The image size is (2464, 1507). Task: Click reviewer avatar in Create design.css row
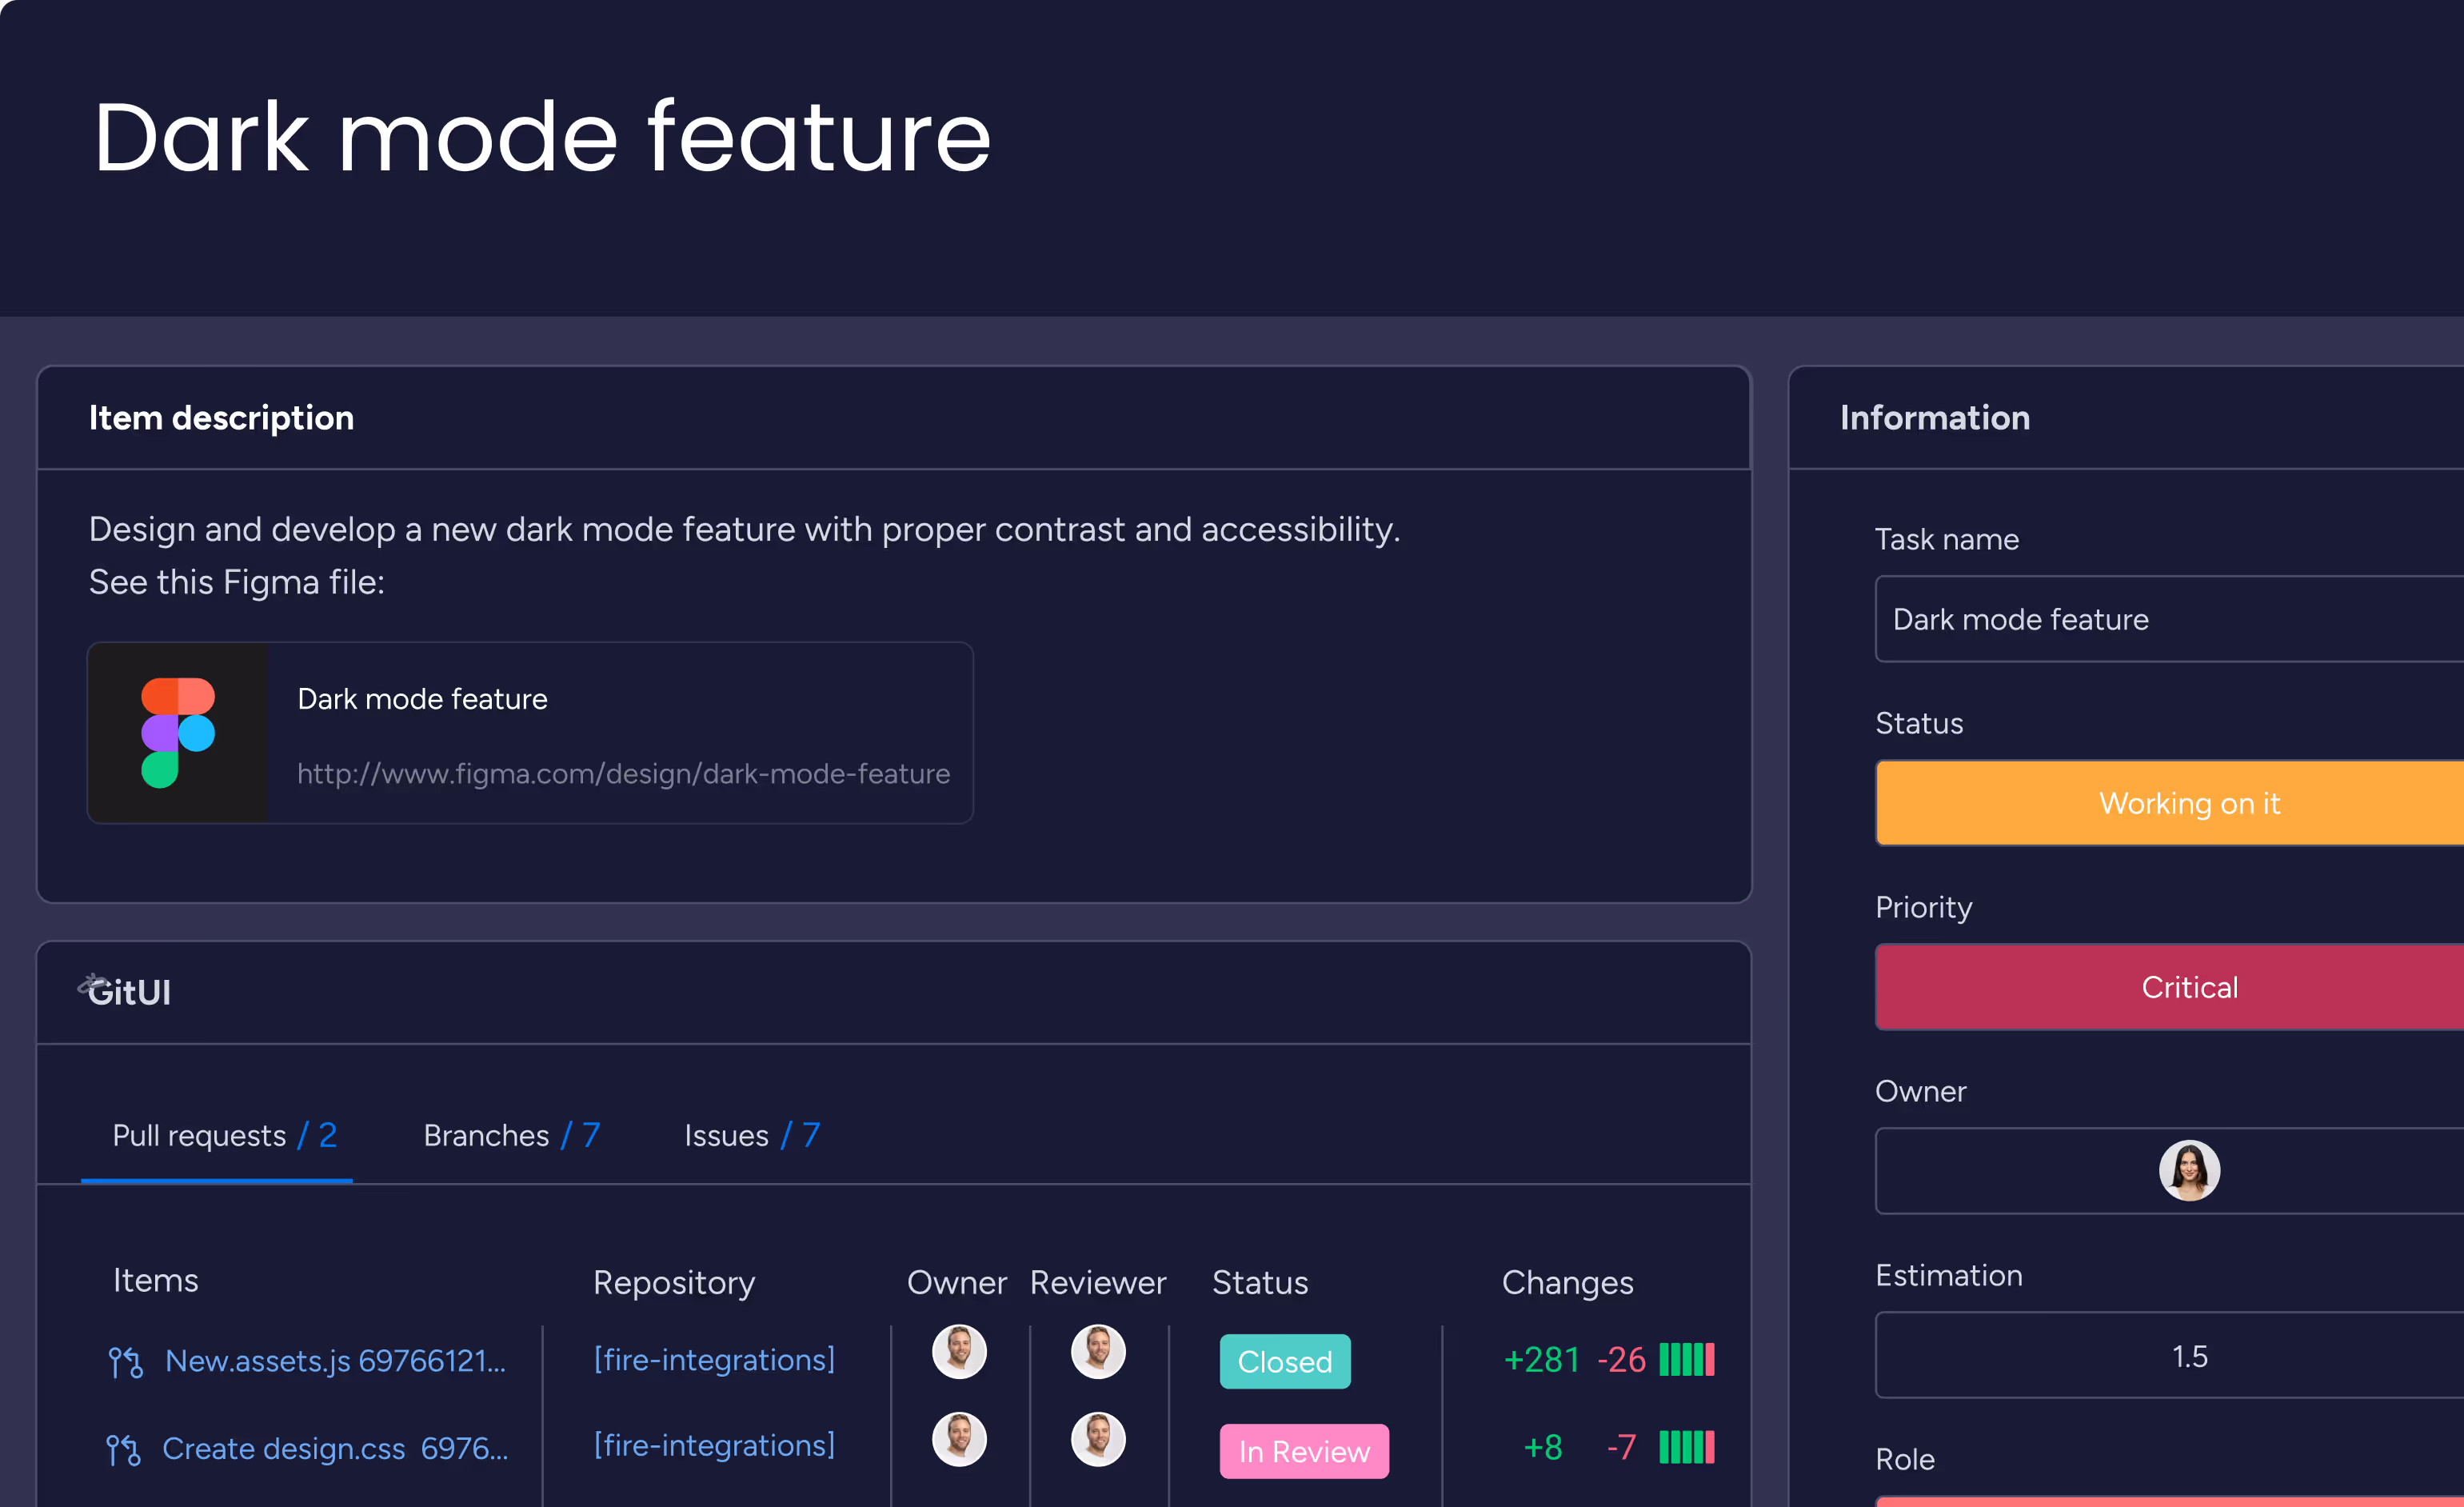1098,1439
